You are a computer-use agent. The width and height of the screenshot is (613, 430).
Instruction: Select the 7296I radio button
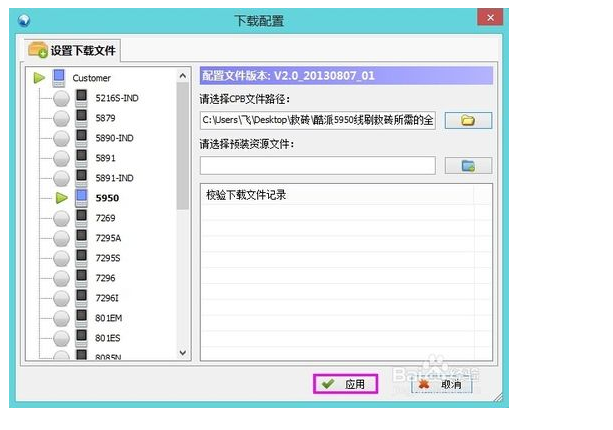61,298
